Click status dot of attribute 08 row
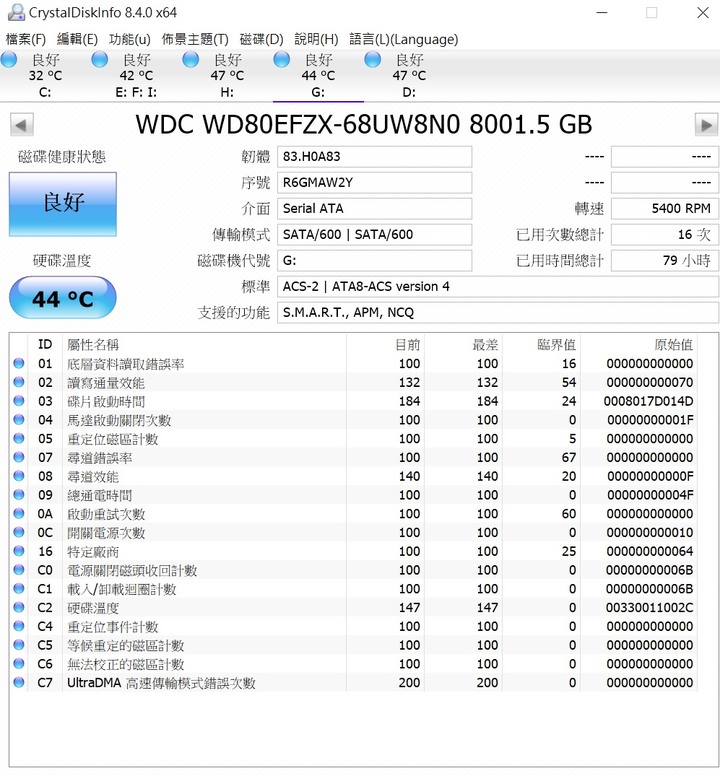This screenshot has width=720, height=776. click(19, 476)
